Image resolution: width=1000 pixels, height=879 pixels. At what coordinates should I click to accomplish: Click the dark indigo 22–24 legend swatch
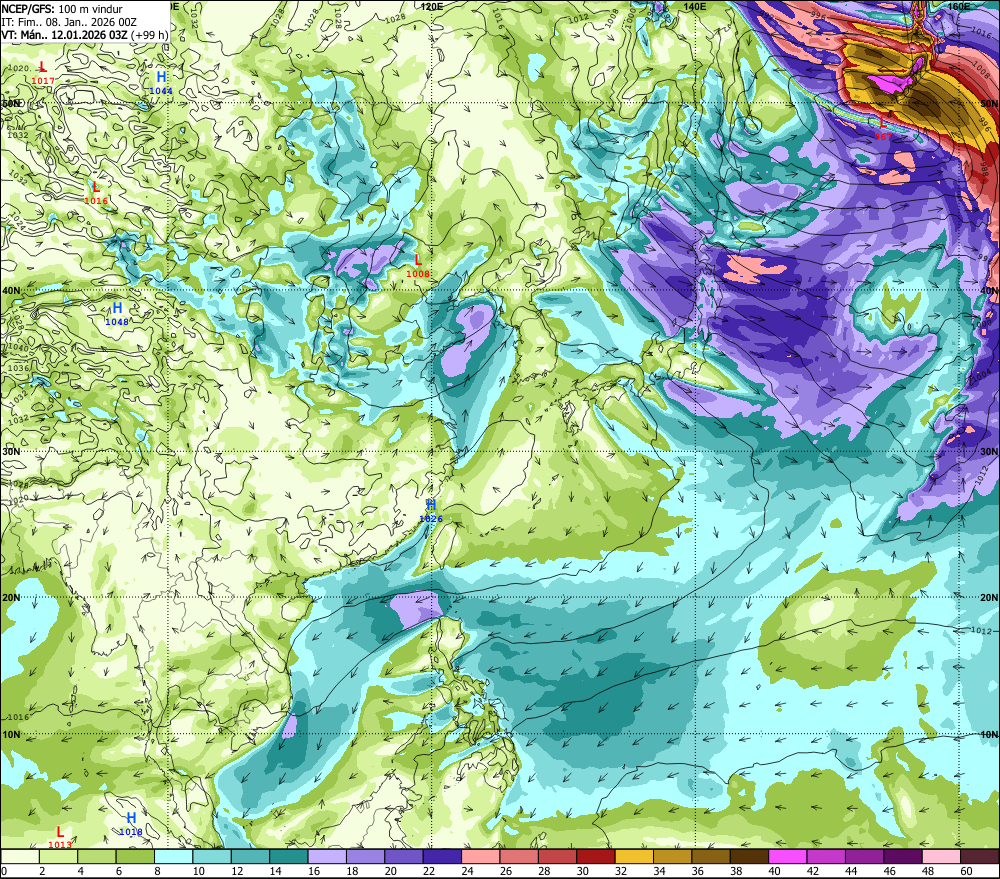coord(443,857)
